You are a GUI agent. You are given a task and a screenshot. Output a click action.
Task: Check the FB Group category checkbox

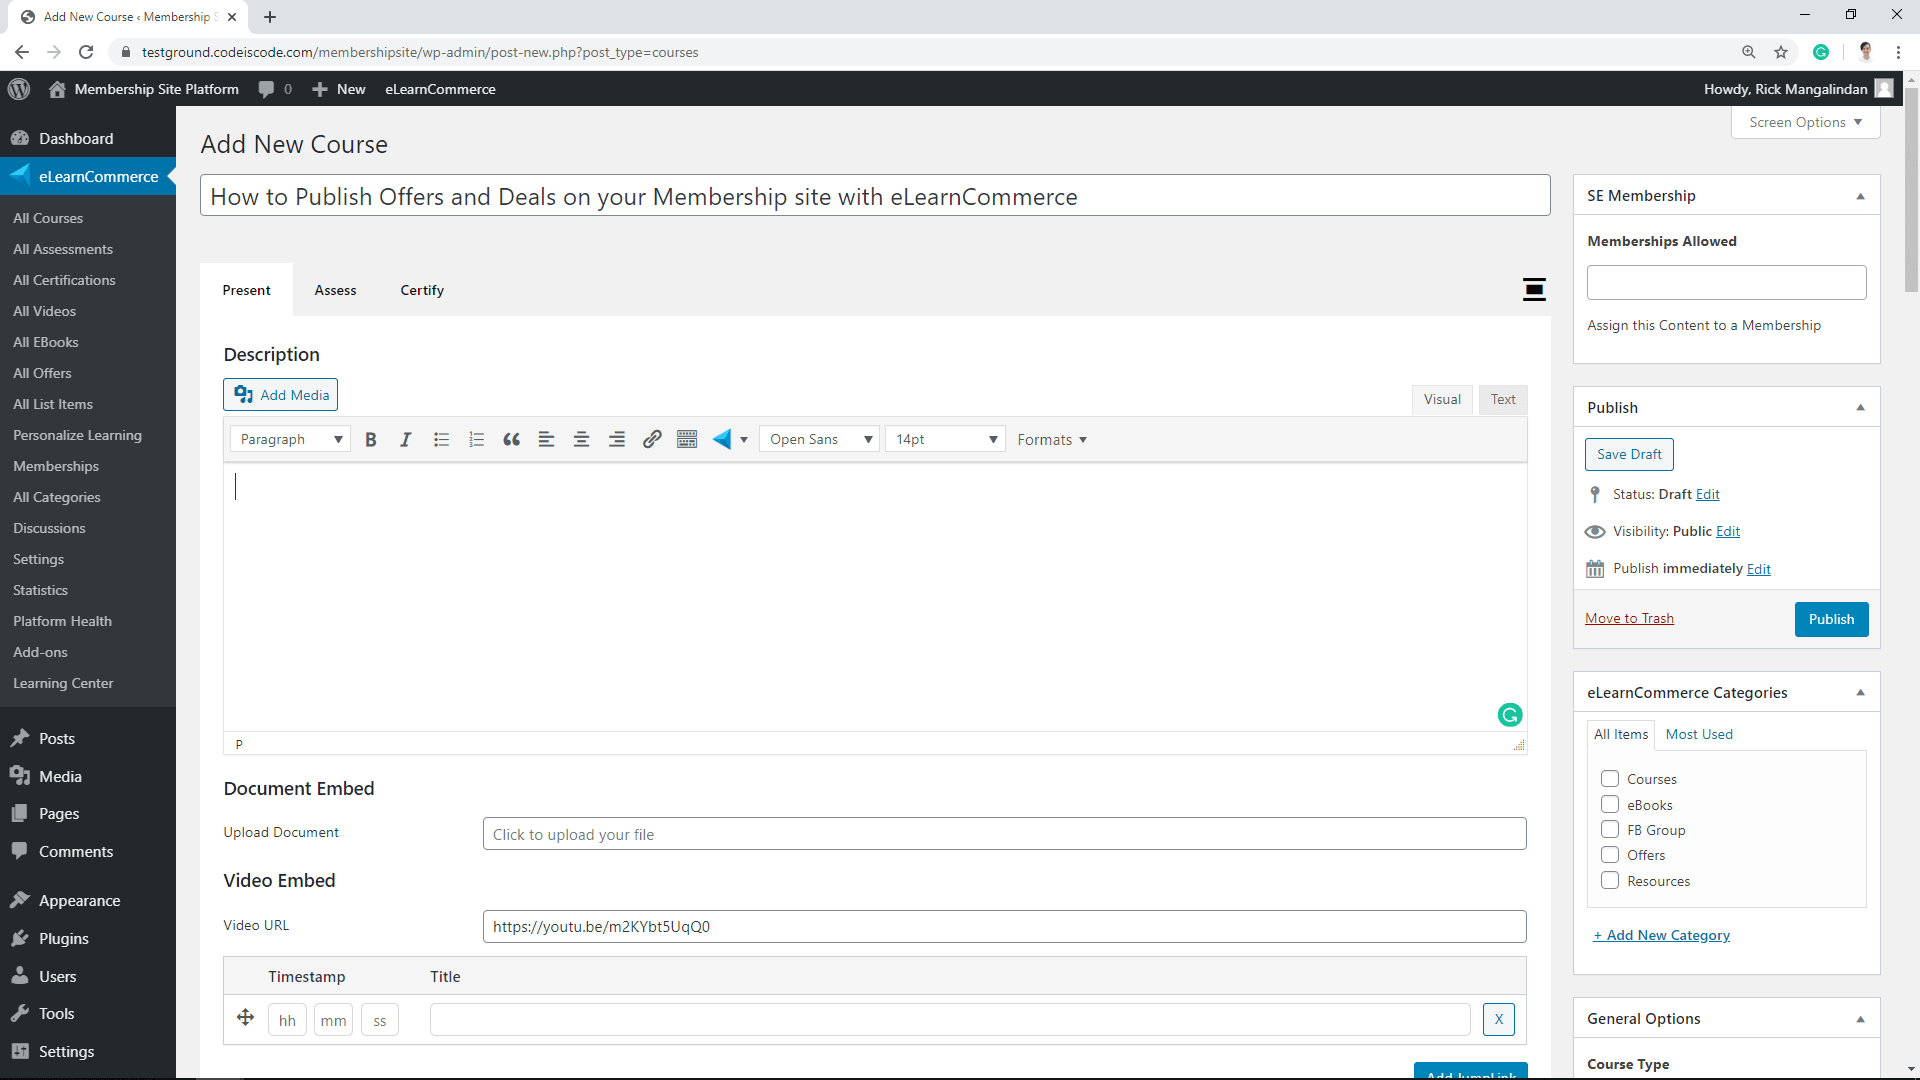pyautogui.click(x=1610, y=830)
